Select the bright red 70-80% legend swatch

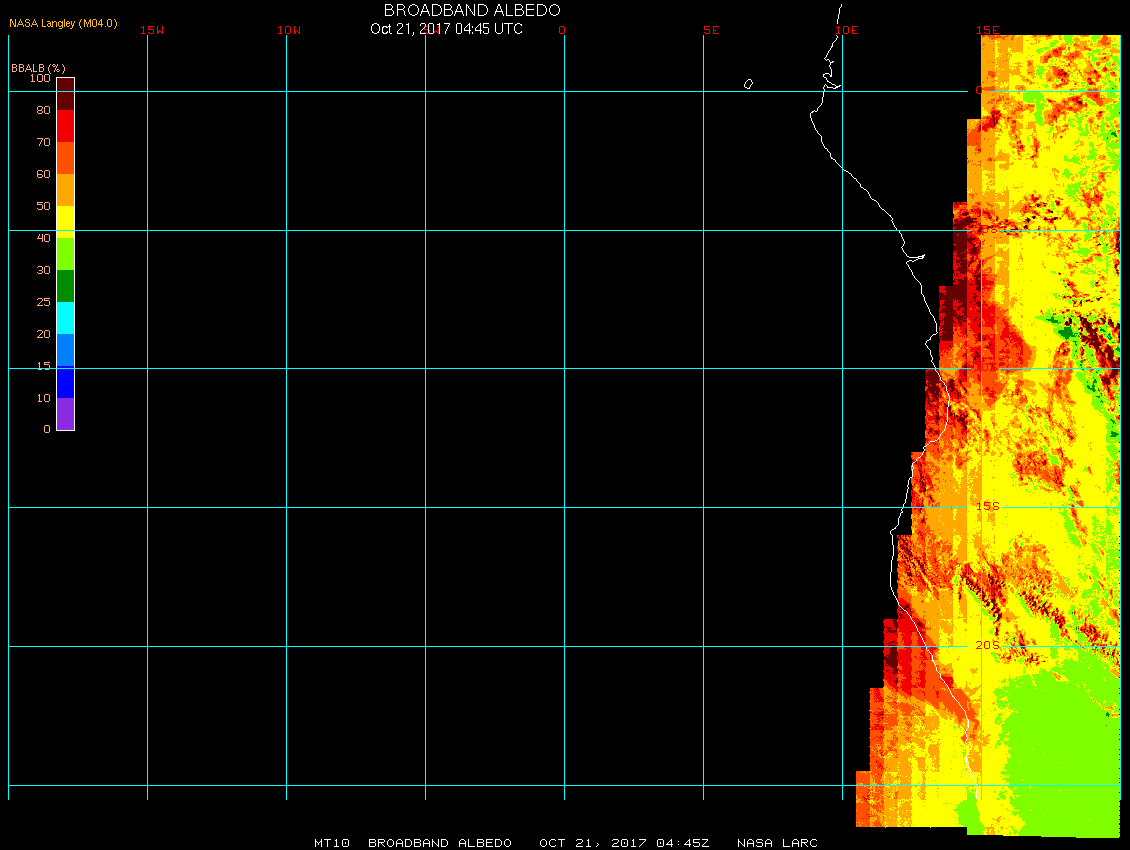tap(65, 126)
